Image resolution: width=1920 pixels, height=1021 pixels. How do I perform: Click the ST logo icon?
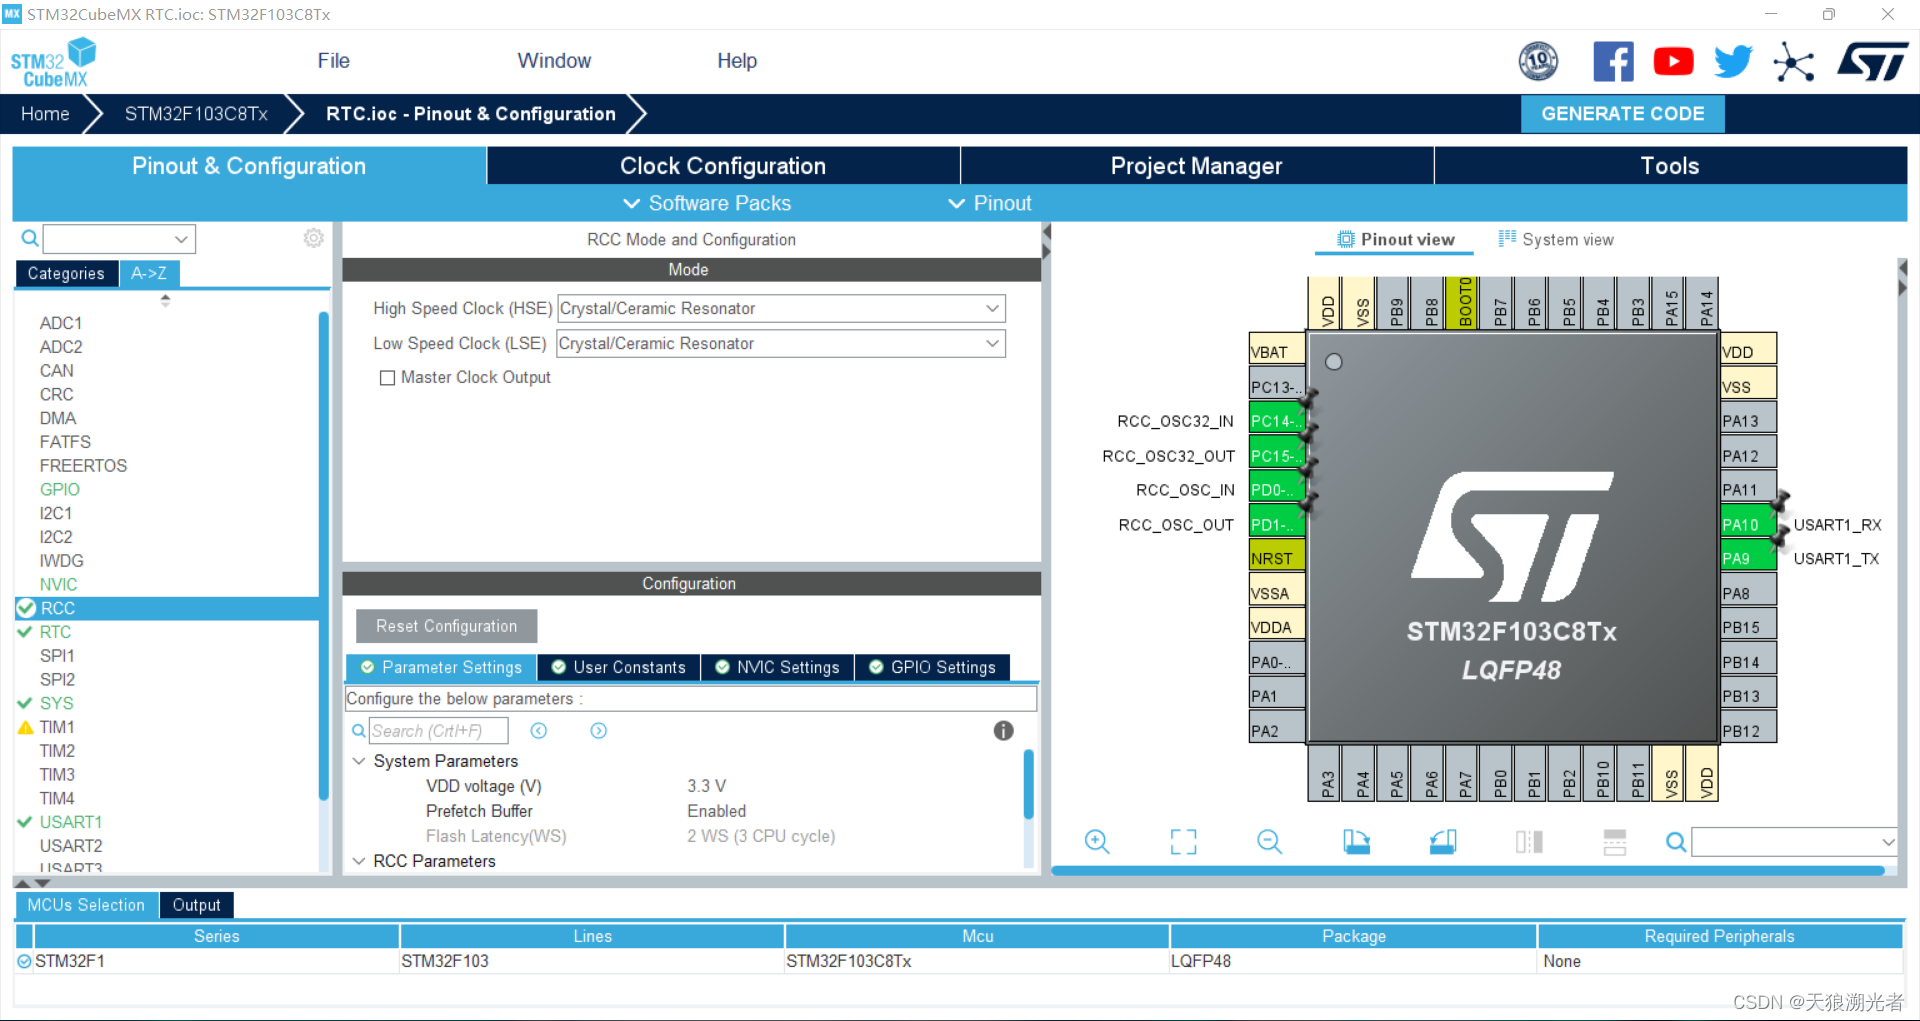click(x=1872, y=62)
